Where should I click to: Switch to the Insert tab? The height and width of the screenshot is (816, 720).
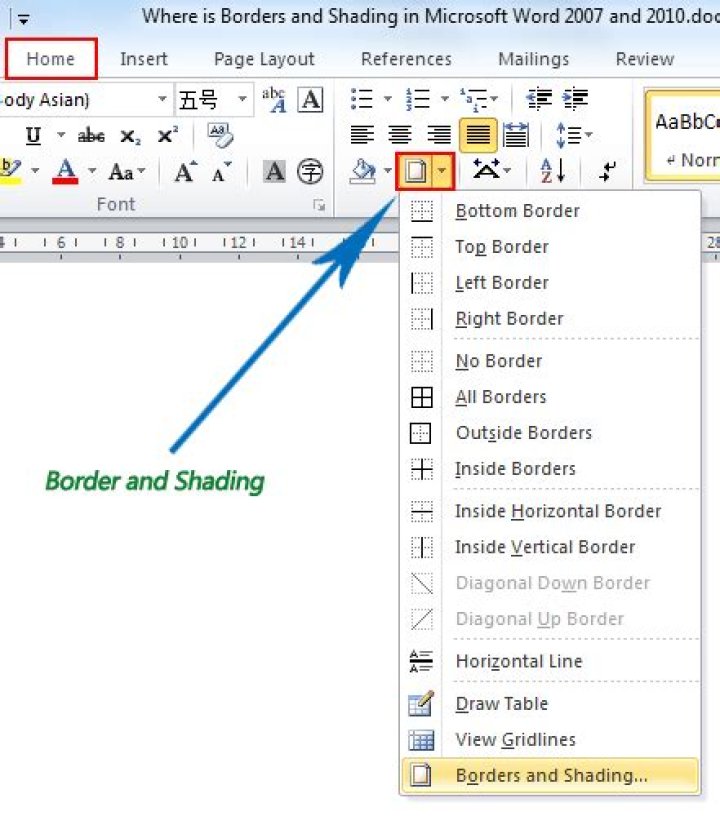(x=144, y=59)
